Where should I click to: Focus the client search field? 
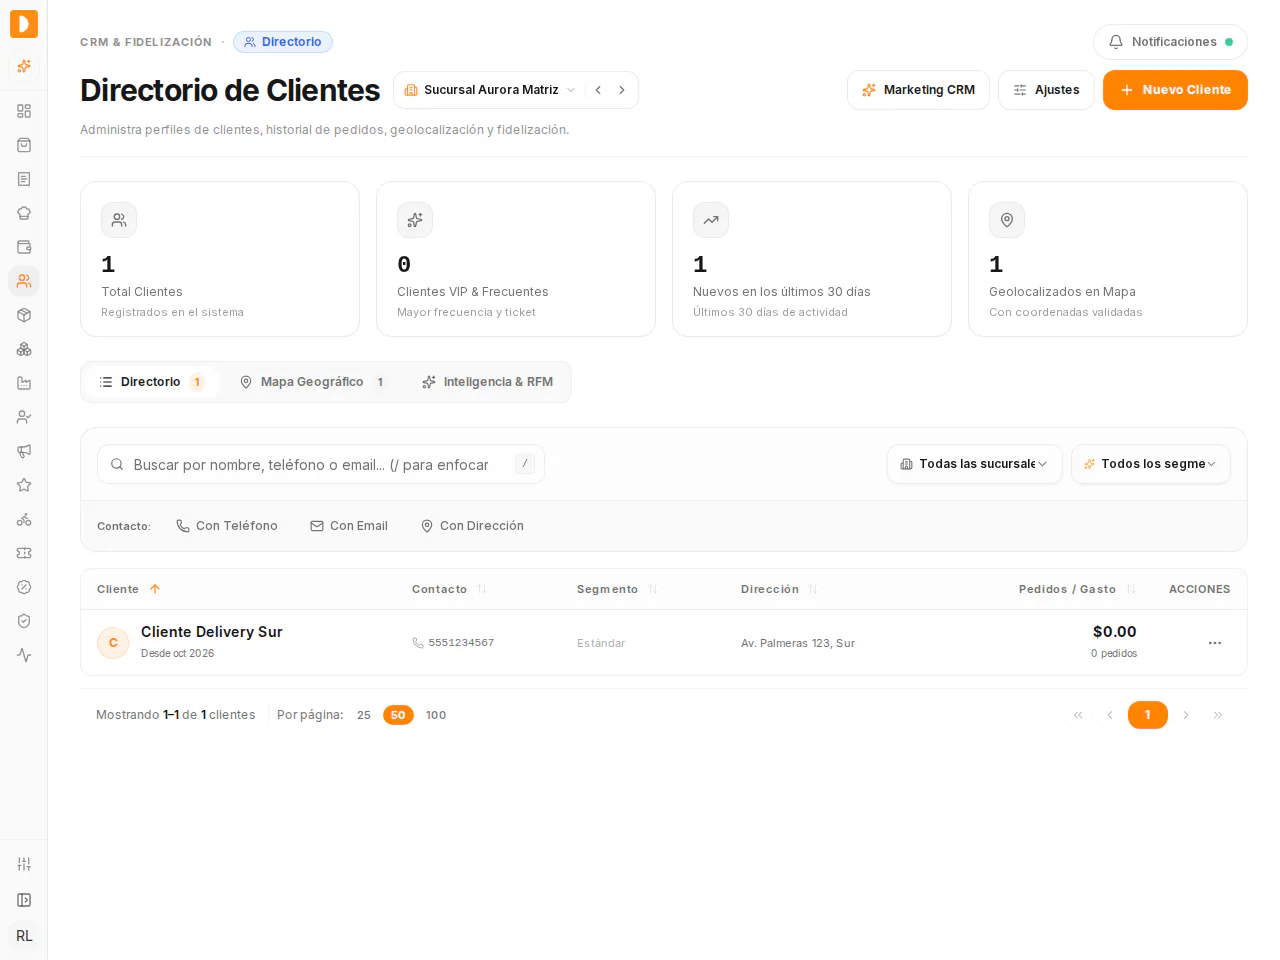[x=321, y=464]
